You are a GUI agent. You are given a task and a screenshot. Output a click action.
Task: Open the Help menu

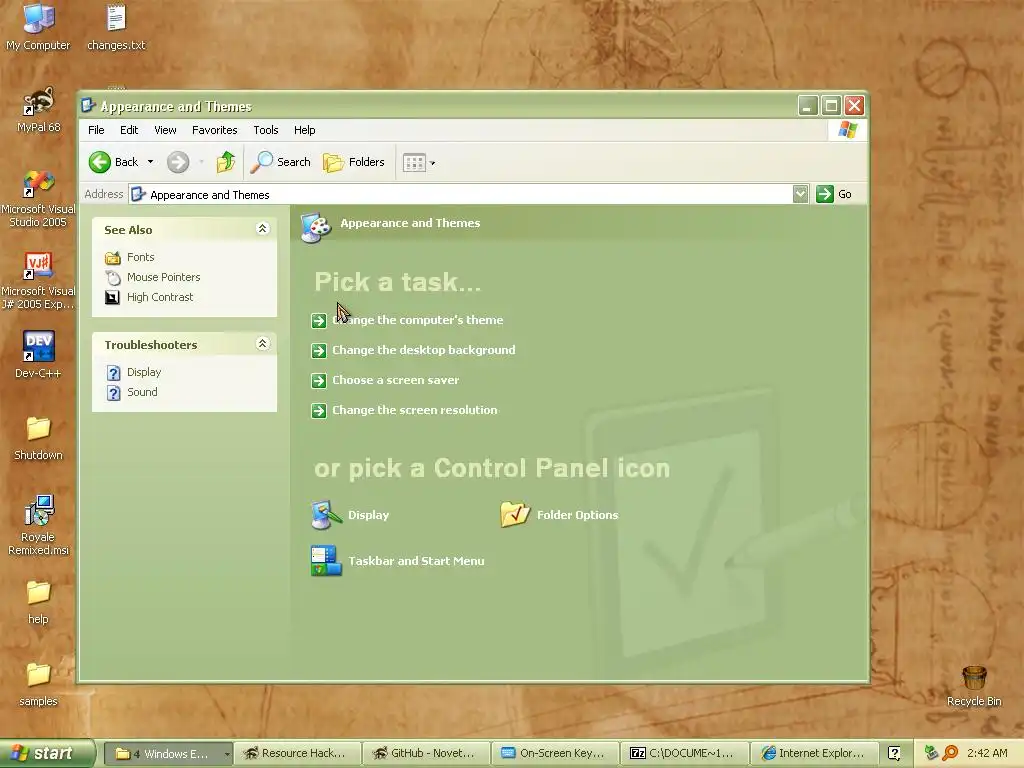click(x=304, y=130)
